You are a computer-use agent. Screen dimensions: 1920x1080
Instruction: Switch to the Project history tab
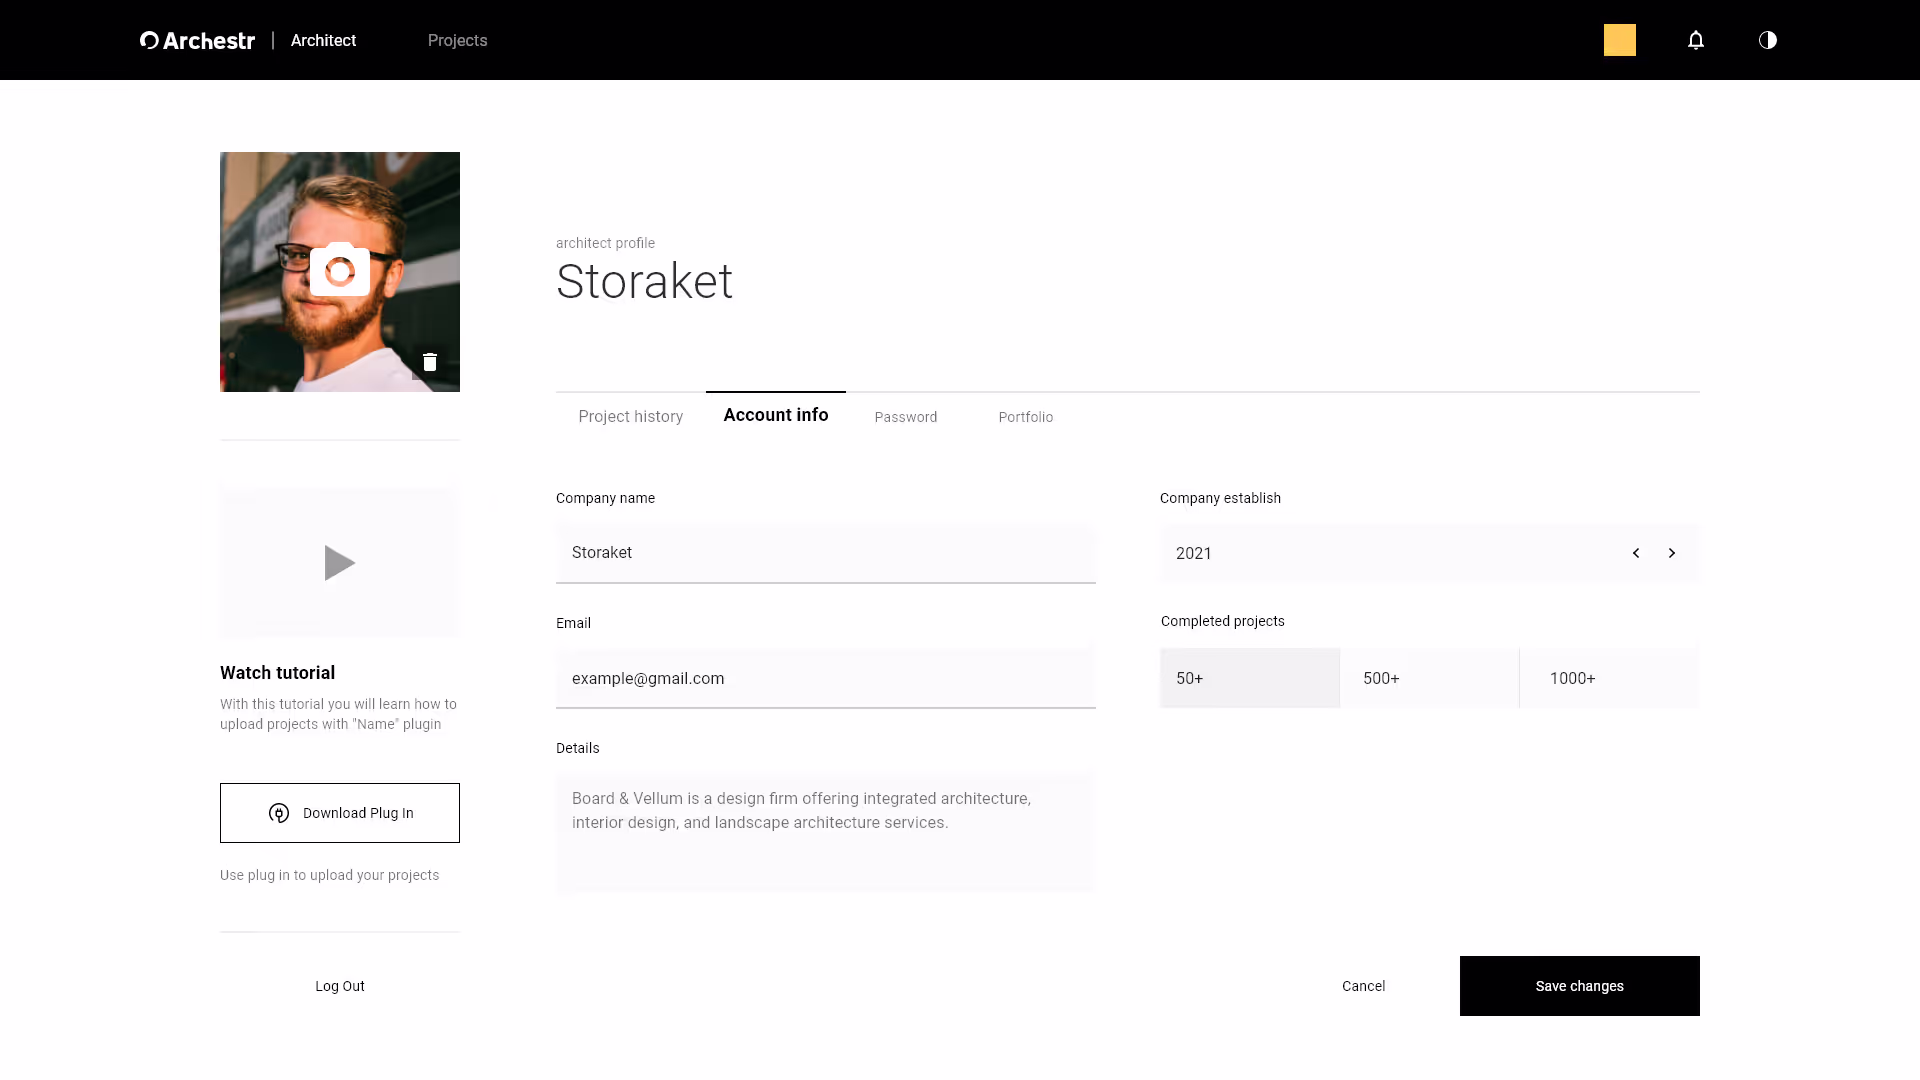tap(631, 416)
